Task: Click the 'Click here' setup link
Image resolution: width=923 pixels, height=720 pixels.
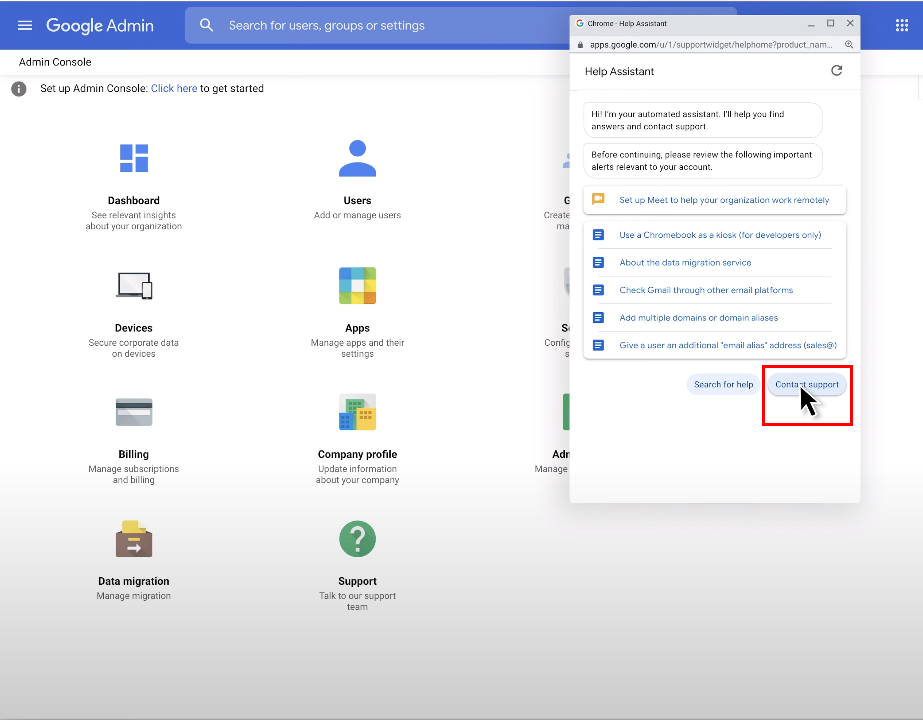Action: pos(174,89)
